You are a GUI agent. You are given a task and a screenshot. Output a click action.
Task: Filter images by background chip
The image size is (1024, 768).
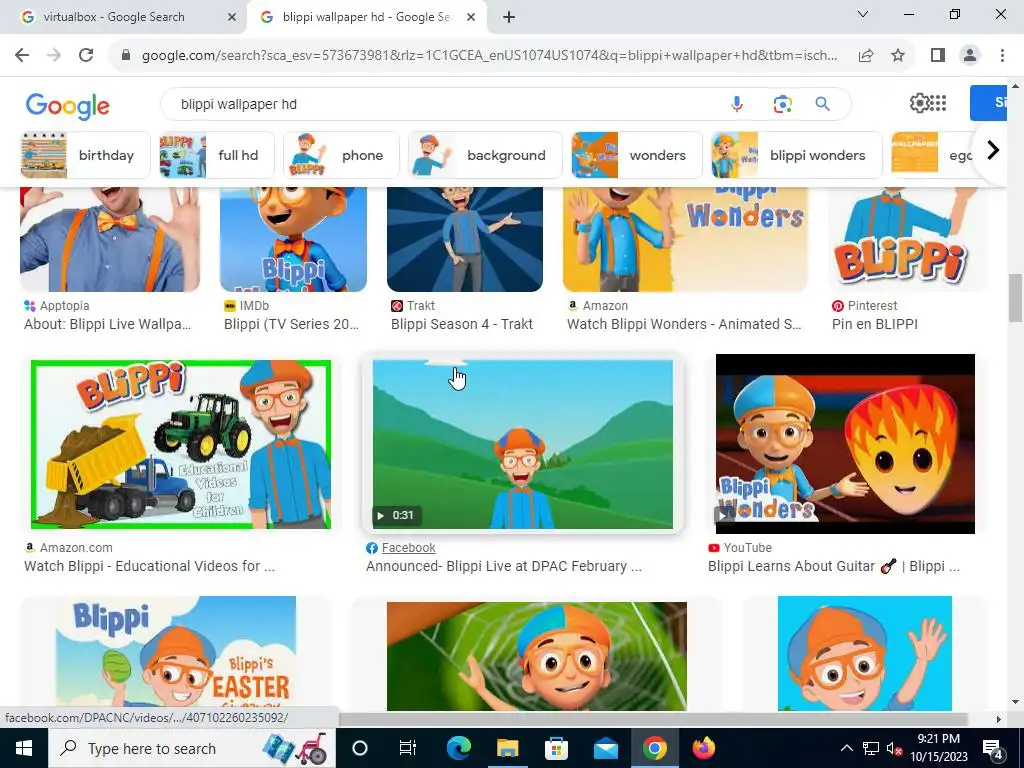pyautogui.click(x=485, y=155)
